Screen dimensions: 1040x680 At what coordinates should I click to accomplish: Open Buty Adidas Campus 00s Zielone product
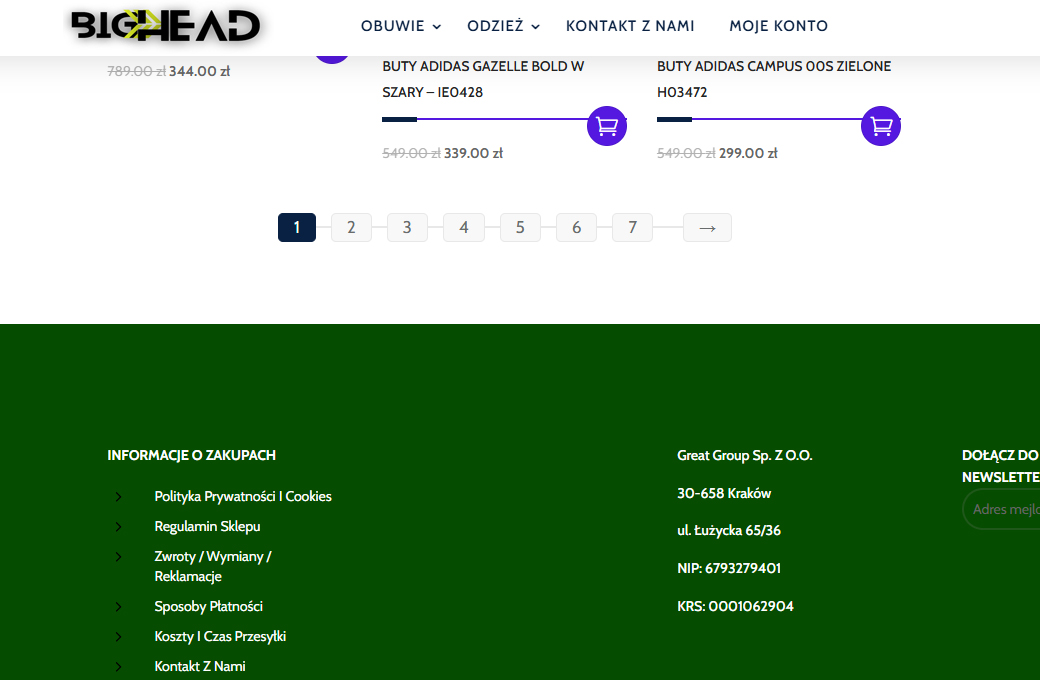point(774,79)
